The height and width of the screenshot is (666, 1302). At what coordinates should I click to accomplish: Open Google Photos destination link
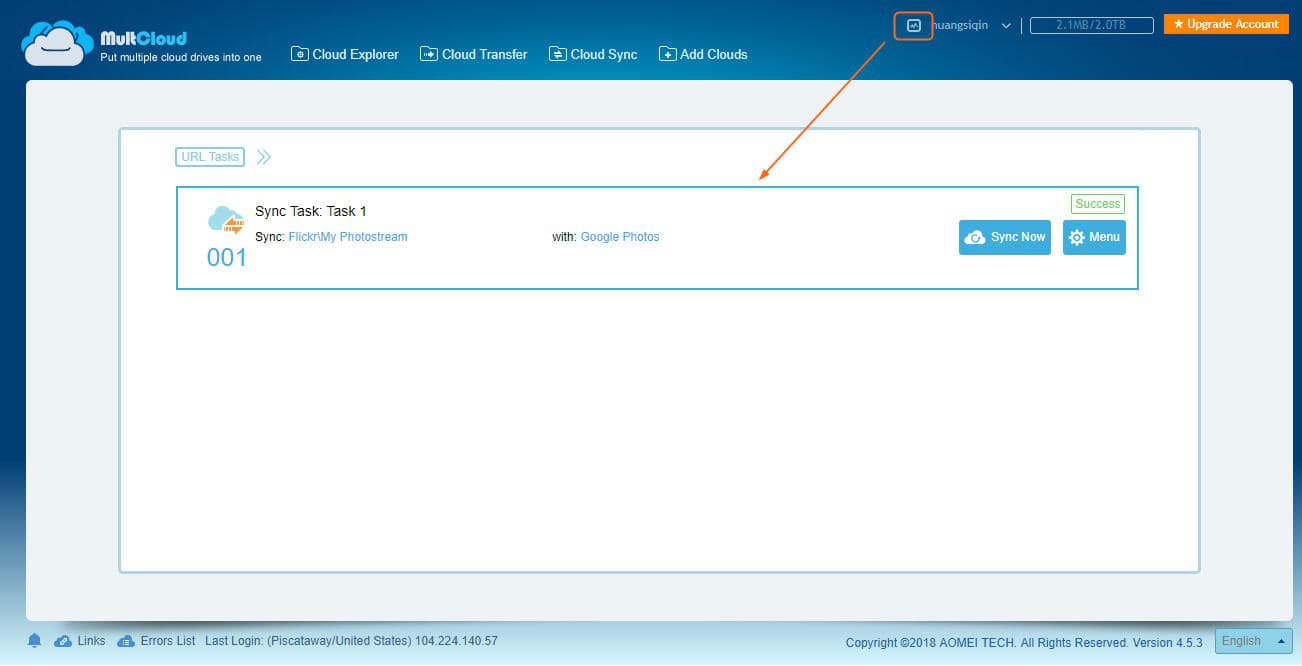(x=620, y=237)
